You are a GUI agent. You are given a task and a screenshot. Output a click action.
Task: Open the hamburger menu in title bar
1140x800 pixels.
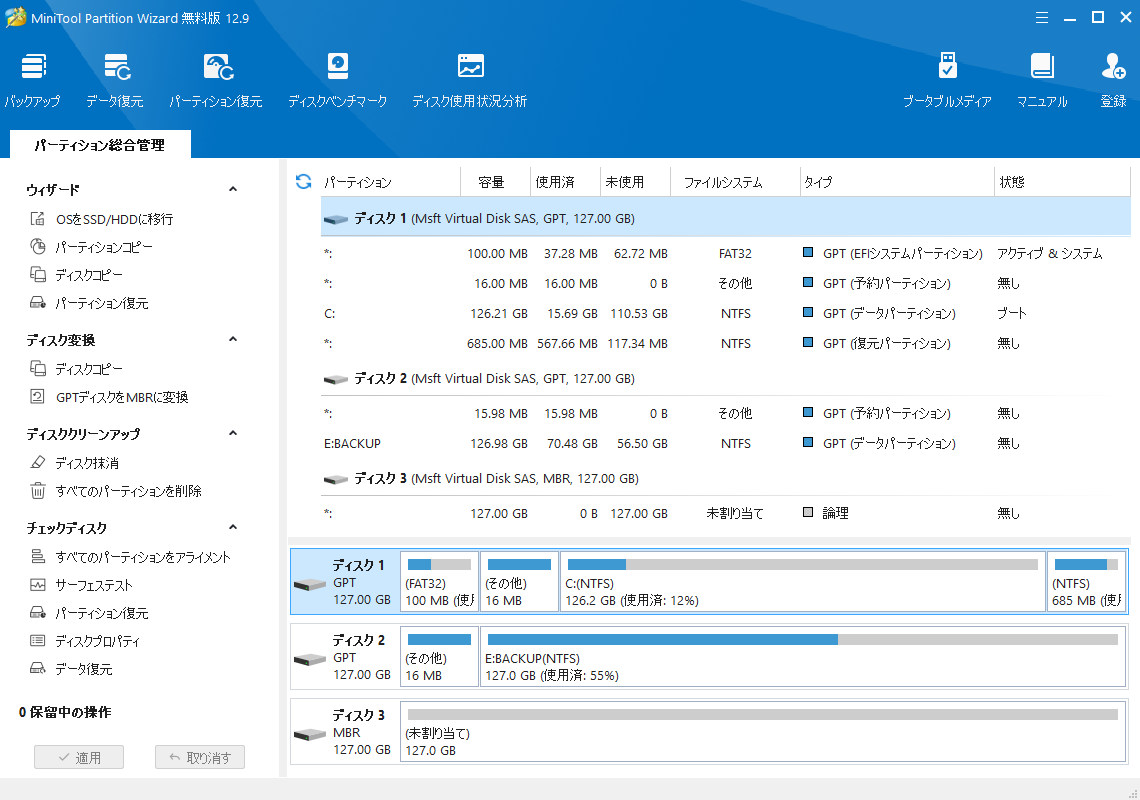click(1042, 17)
